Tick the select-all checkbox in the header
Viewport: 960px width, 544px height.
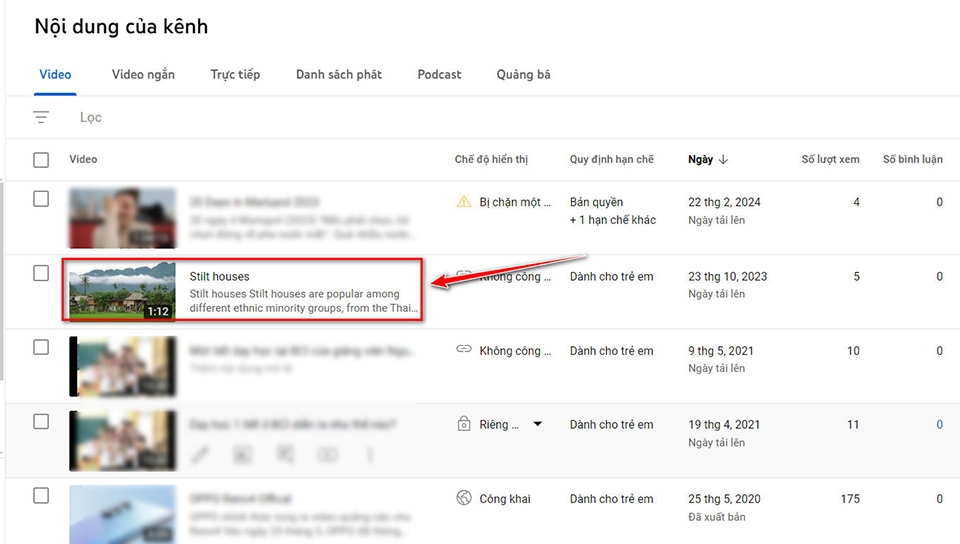(41, 160)
